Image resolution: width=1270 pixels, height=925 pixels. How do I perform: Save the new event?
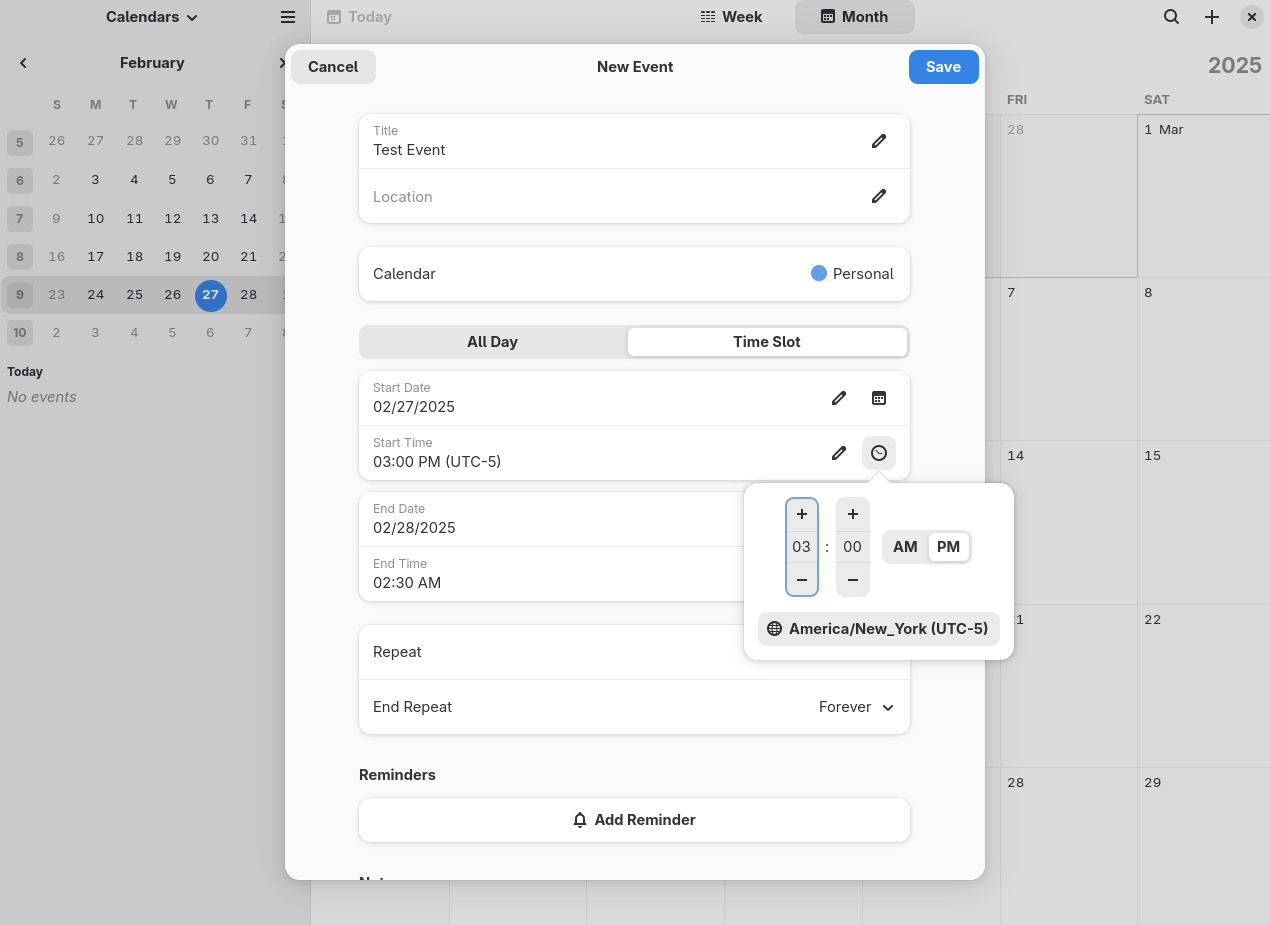[x=943, y=66]
